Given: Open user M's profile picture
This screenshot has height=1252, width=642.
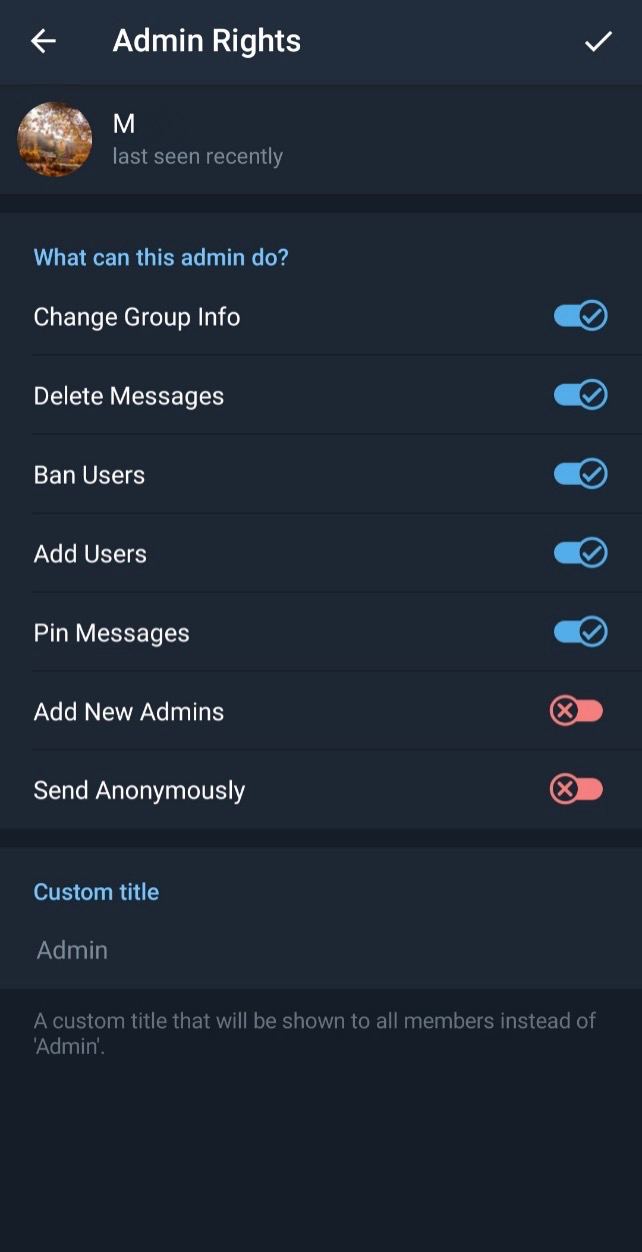Looking at the screenshot, I should coord(55,139).
